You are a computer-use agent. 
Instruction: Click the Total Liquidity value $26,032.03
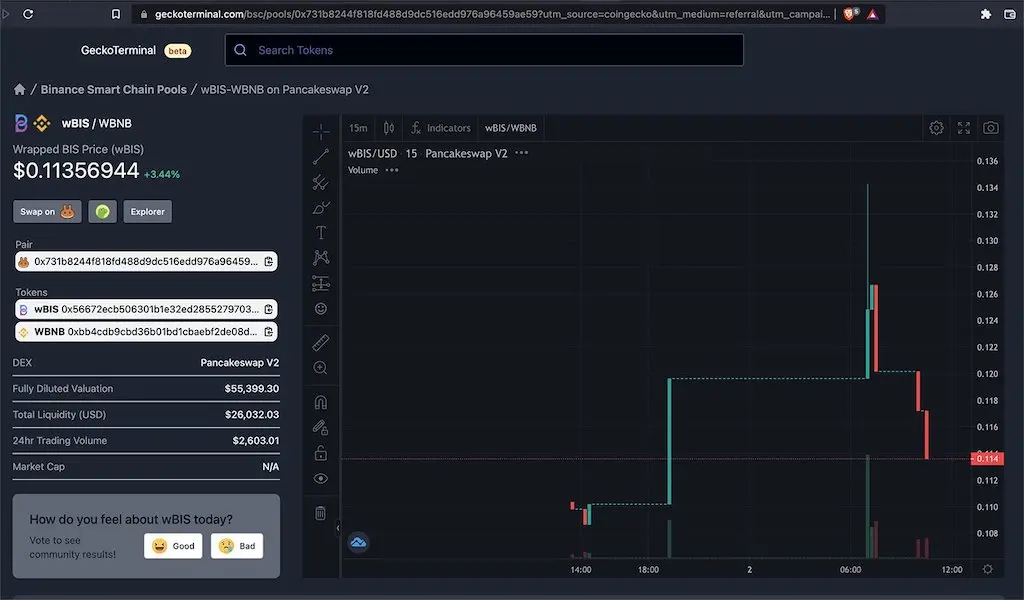coord(251,415)
